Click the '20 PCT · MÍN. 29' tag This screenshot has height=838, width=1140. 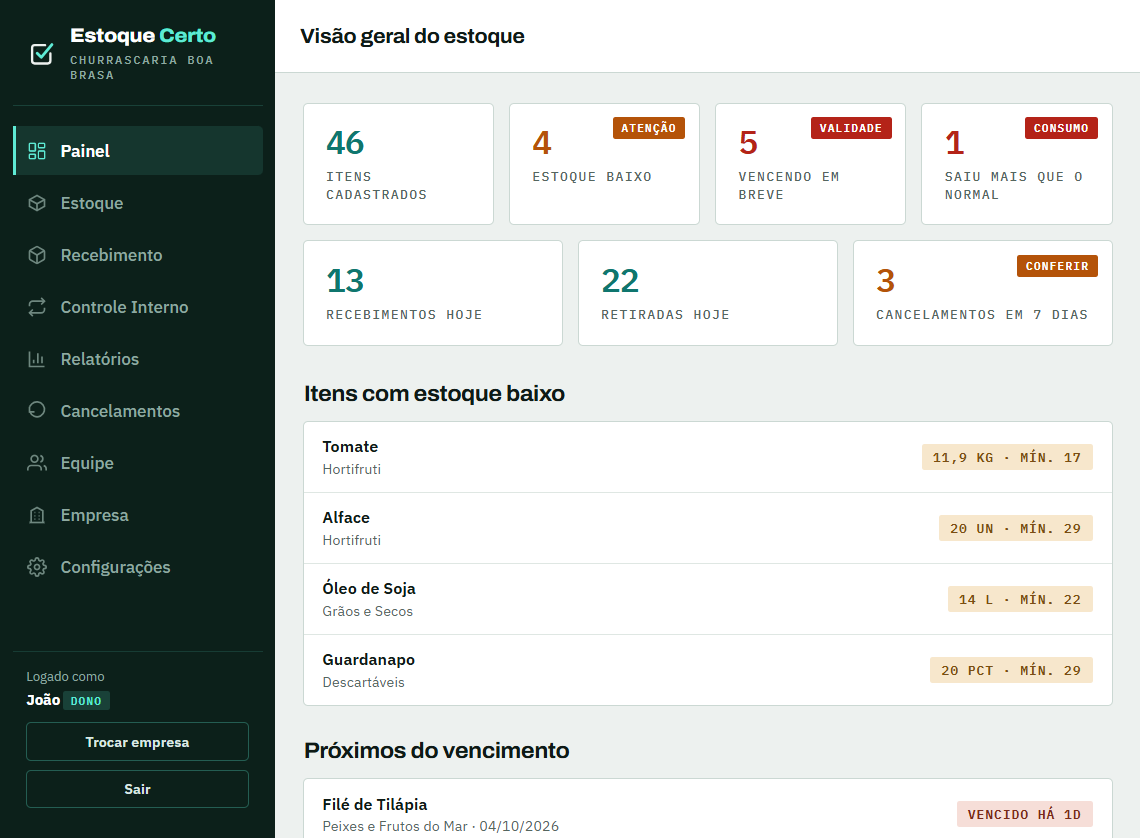(1011, 670)
